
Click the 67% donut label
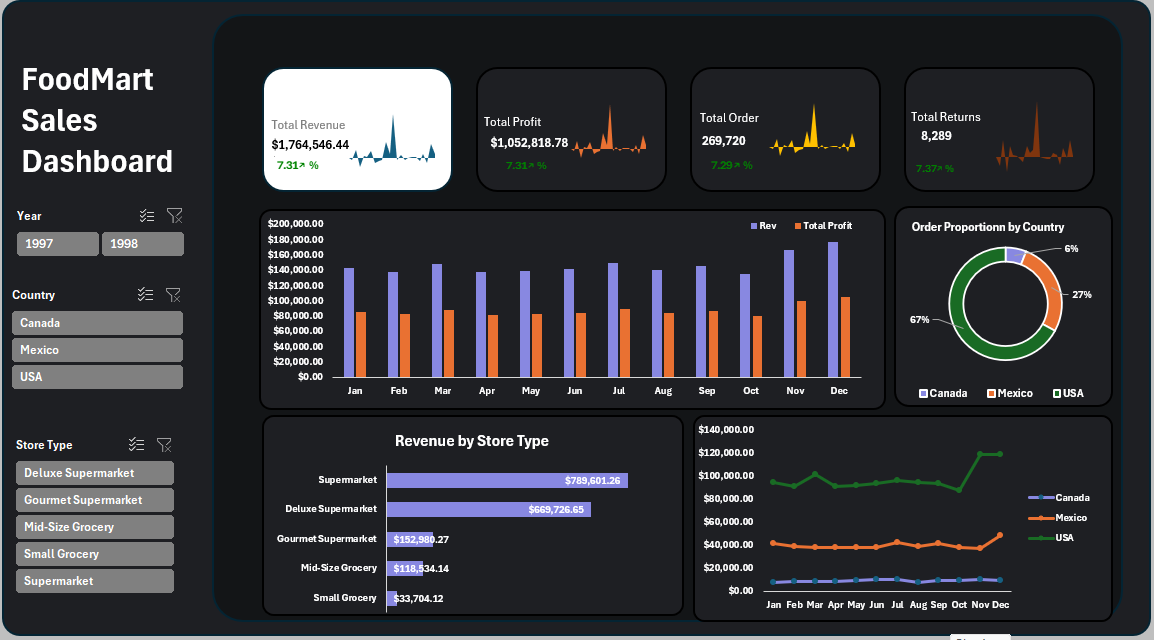(x=919, y=320)
